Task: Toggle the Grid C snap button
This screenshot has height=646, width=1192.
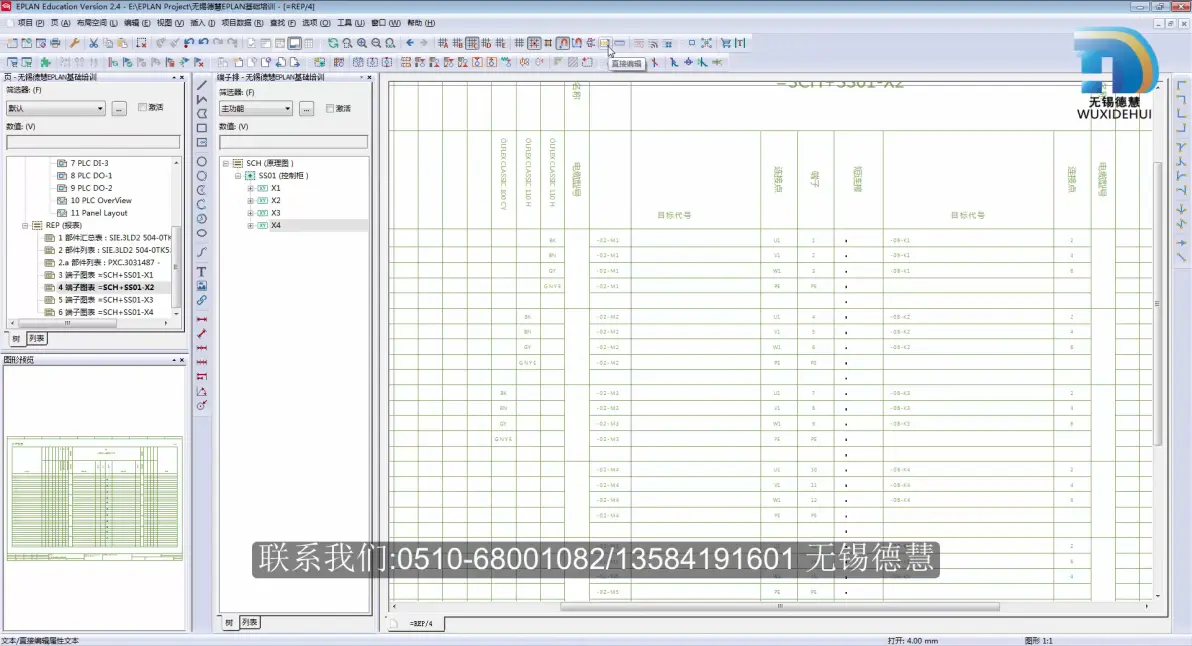Action: [472, 43]
